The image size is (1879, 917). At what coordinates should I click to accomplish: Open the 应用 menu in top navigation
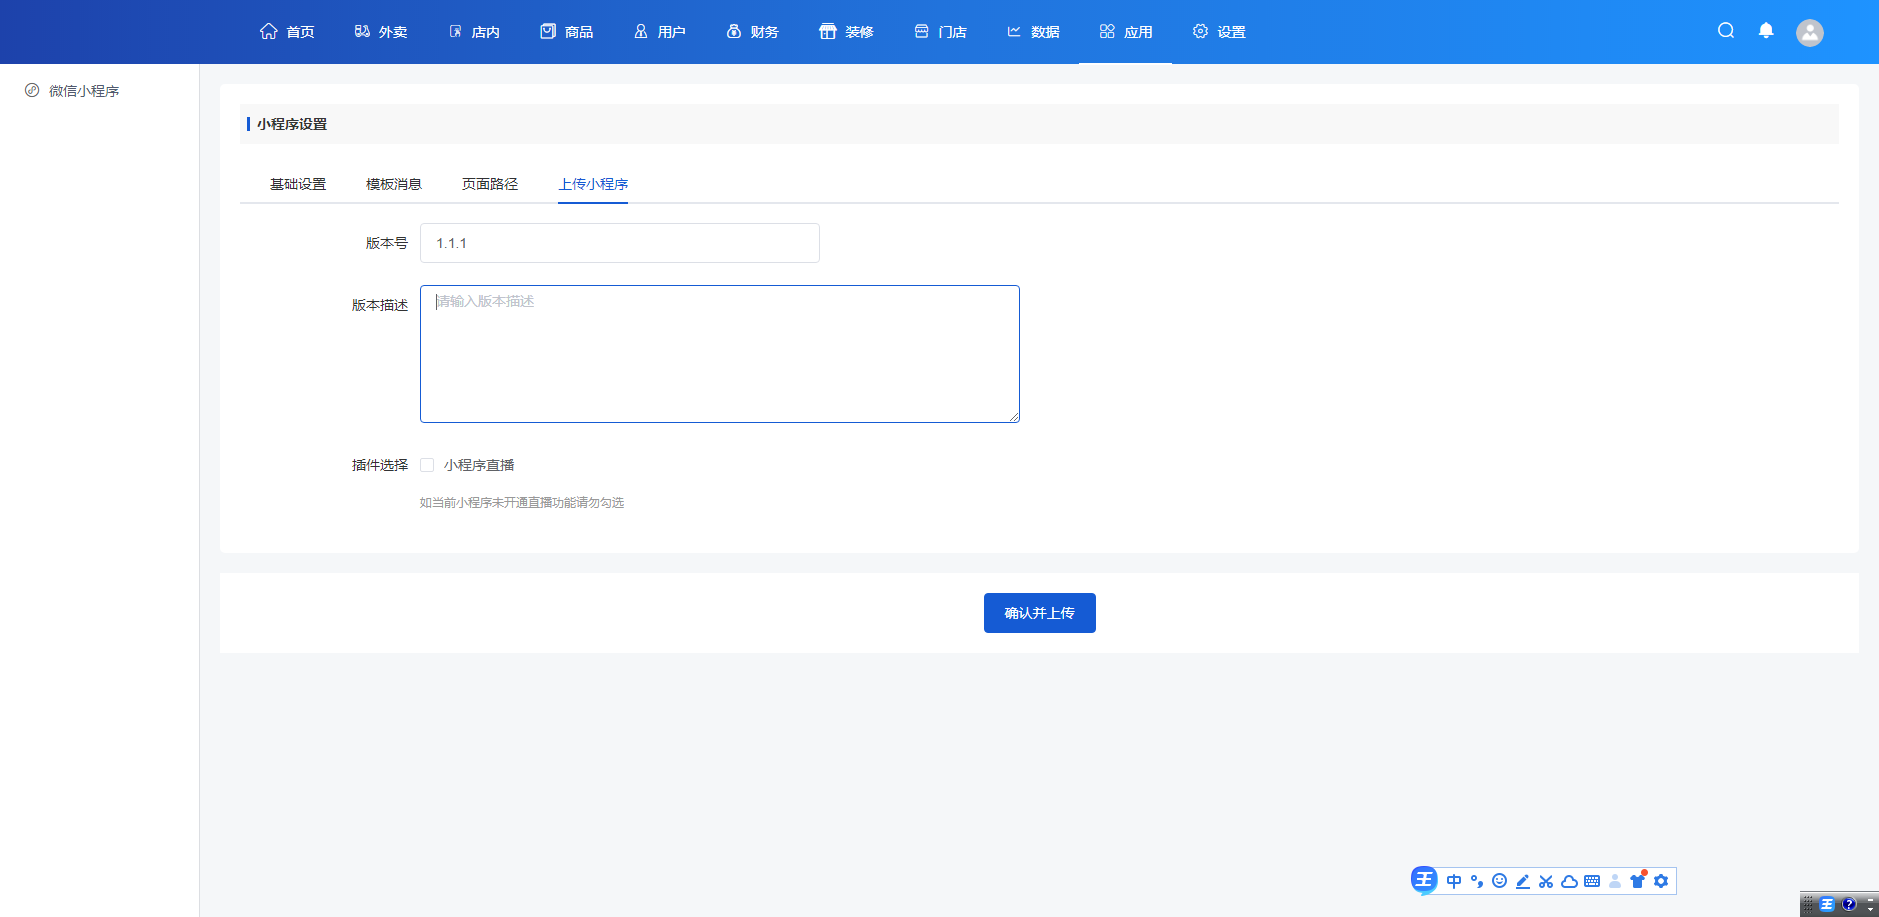tap(1125, 32)
